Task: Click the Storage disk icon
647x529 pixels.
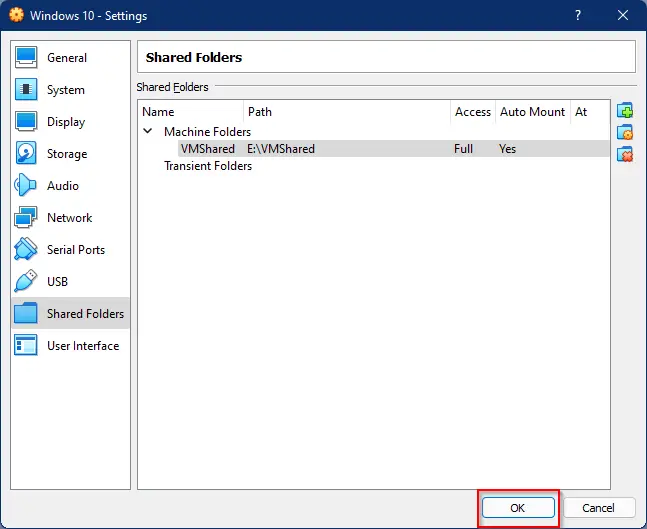Action: tap(26, 153)
